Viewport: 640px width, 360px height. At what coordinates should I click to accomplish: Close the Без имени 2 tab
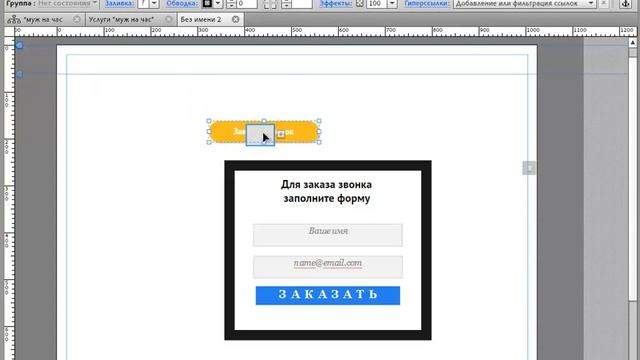click(x=236, y=19)
